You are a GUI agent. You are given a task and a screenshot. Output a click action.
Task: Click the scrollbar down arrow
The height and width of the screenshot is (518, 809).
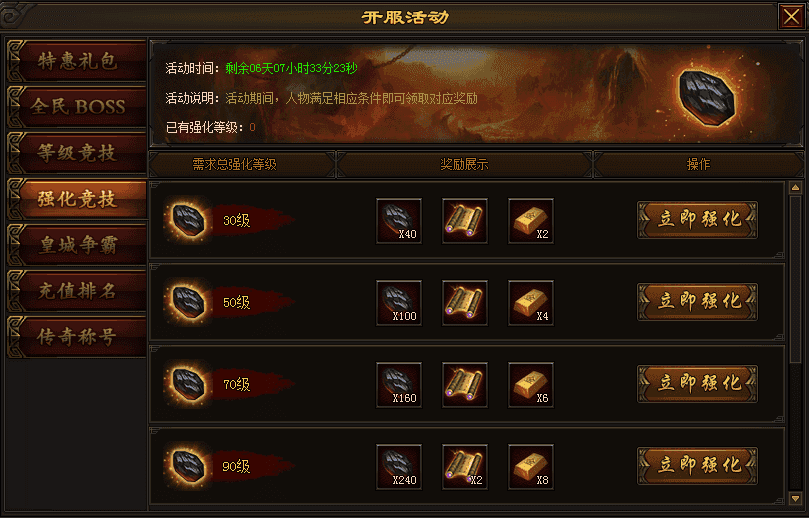tap(795, 498)
